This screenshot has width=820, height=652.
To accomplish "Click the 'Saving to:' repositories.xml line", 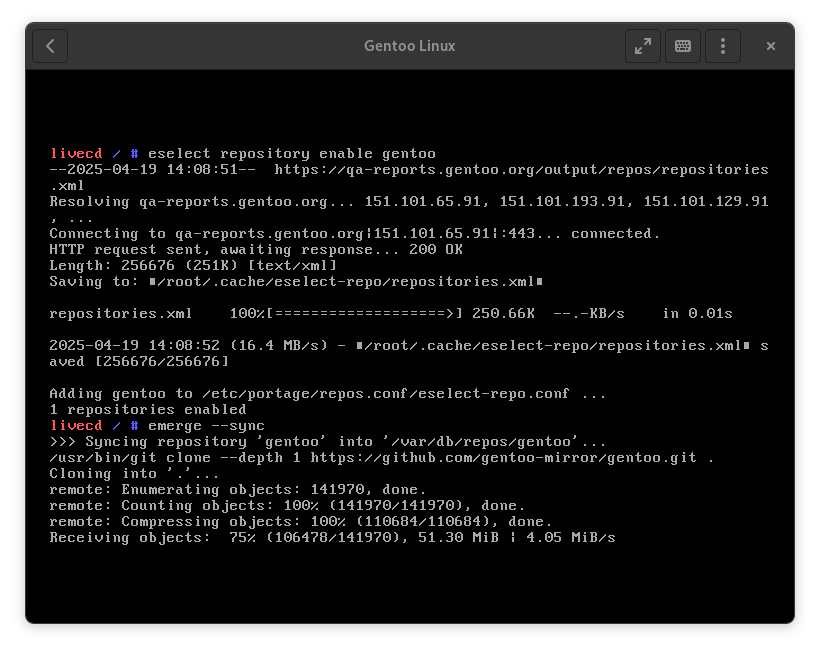I will 296,282.
